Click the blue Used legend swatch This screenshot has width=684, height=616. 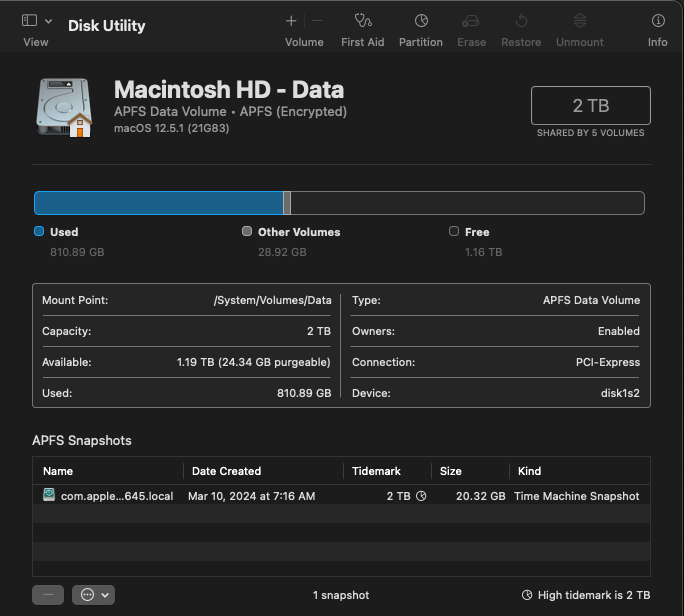click(39, 231)
